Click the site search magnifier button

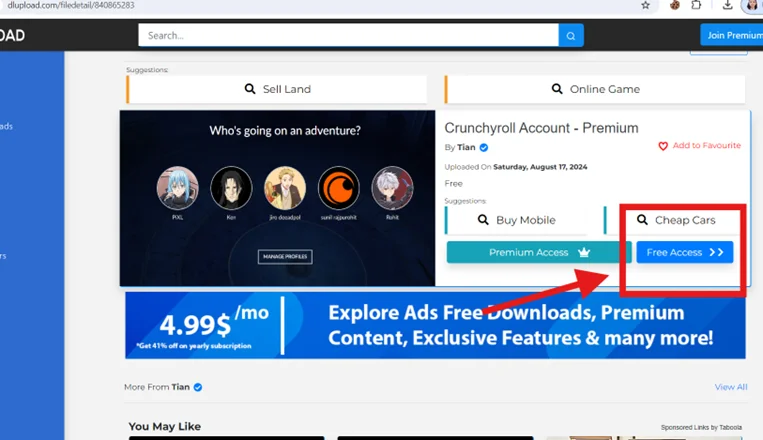coord(571,36)
